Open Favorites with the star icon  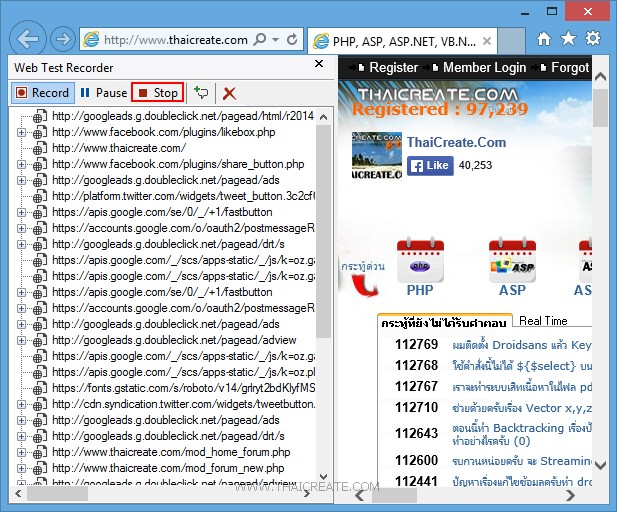568,39
